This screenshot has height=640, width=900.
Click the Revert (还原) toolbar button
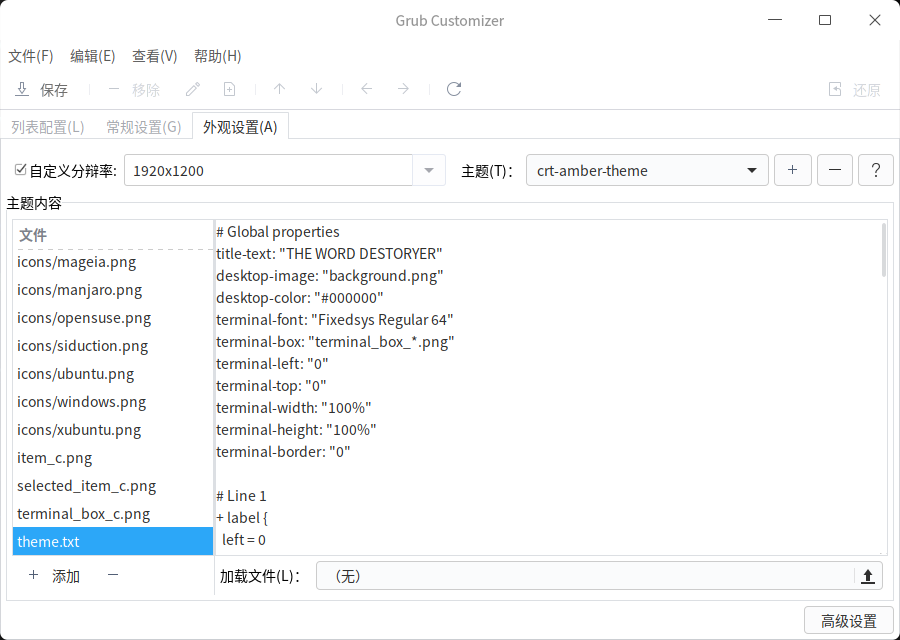point(854,90)
